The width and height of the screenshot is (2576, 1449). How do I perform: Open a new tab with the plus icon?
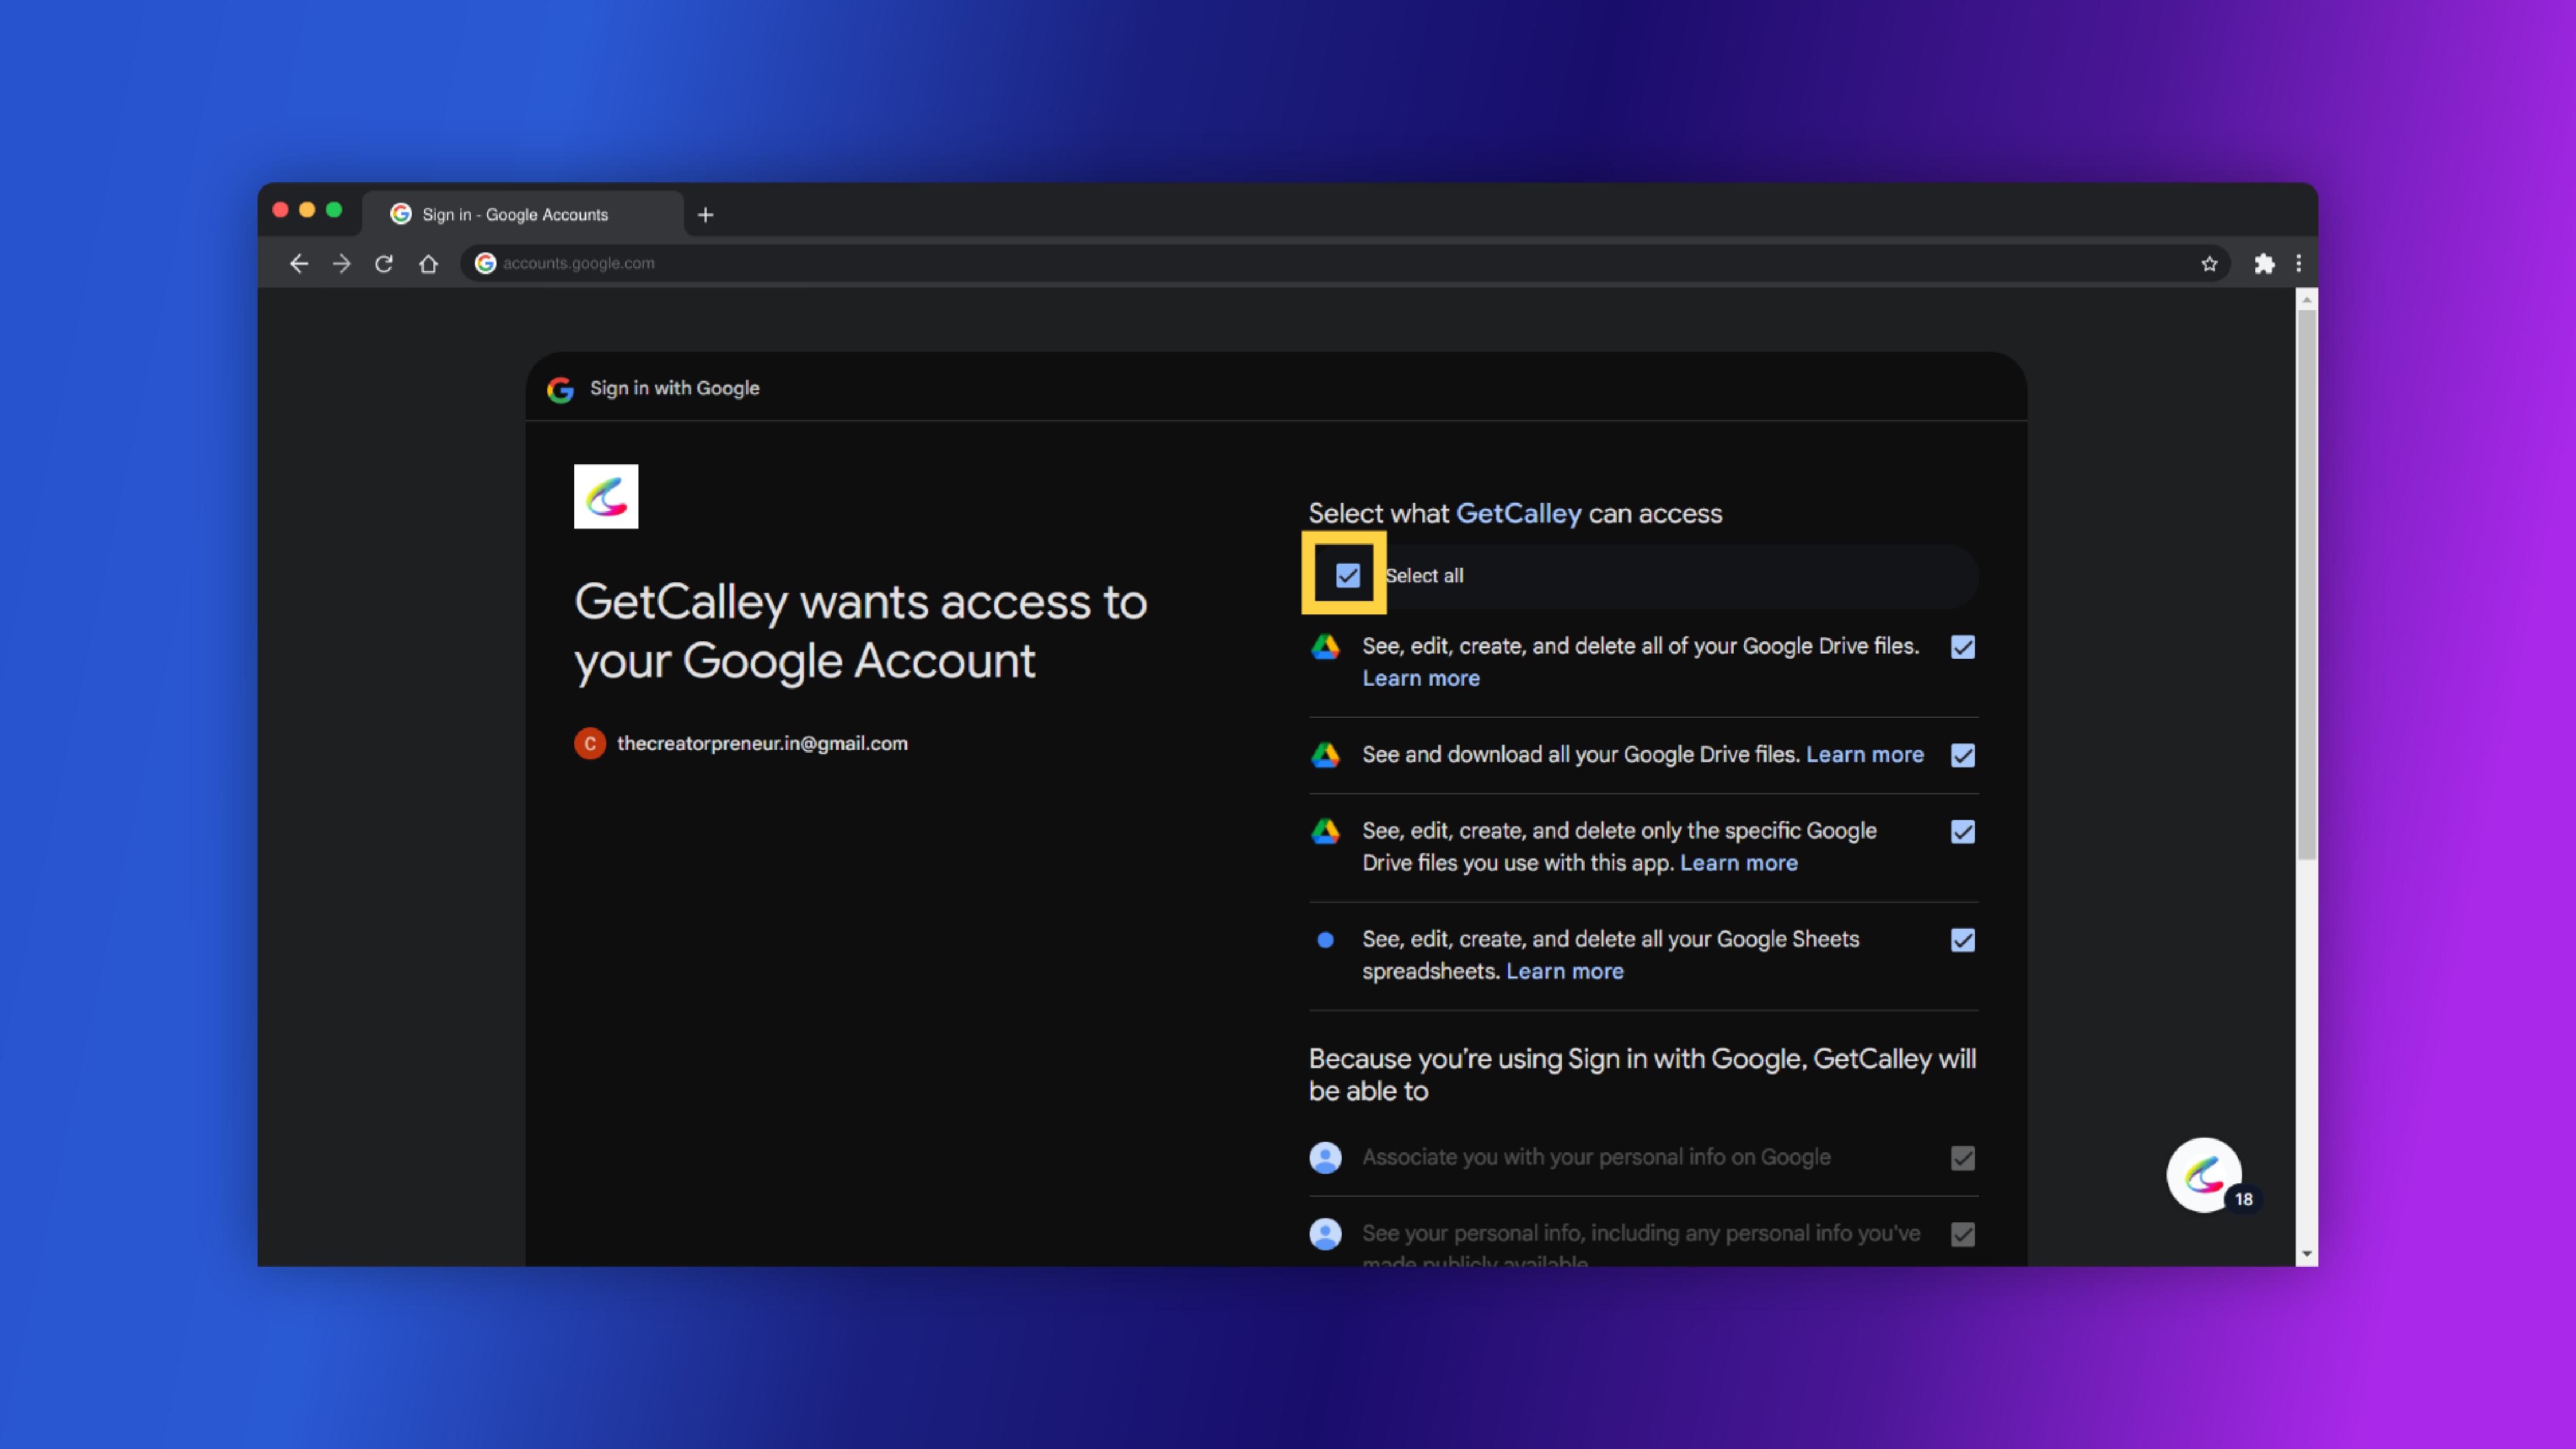[705, 214]
